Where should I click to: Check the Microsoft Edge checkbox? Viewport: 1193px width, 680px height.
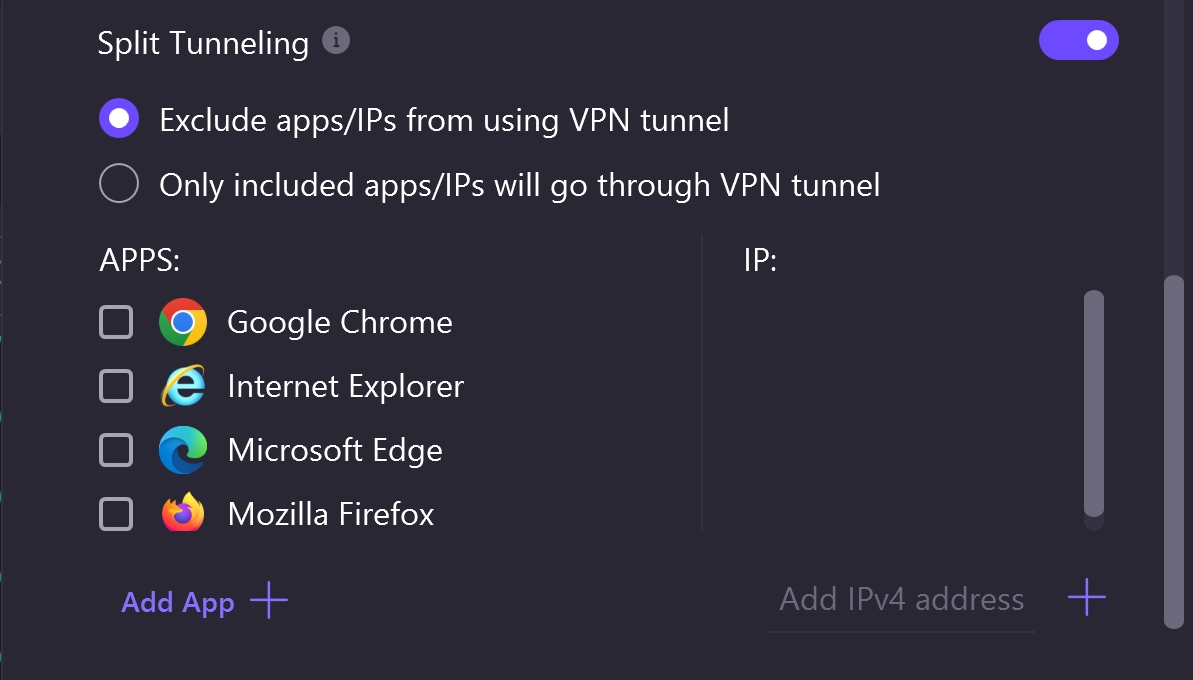click(116, 449)
